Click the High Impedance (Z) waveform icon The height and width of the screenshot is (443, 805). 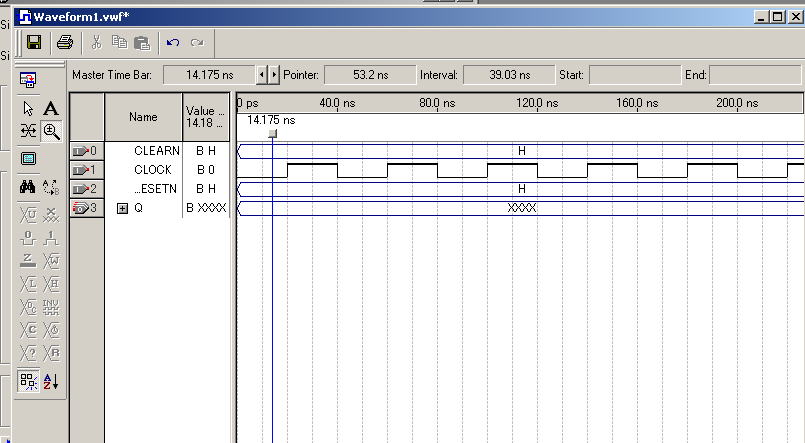28,261
